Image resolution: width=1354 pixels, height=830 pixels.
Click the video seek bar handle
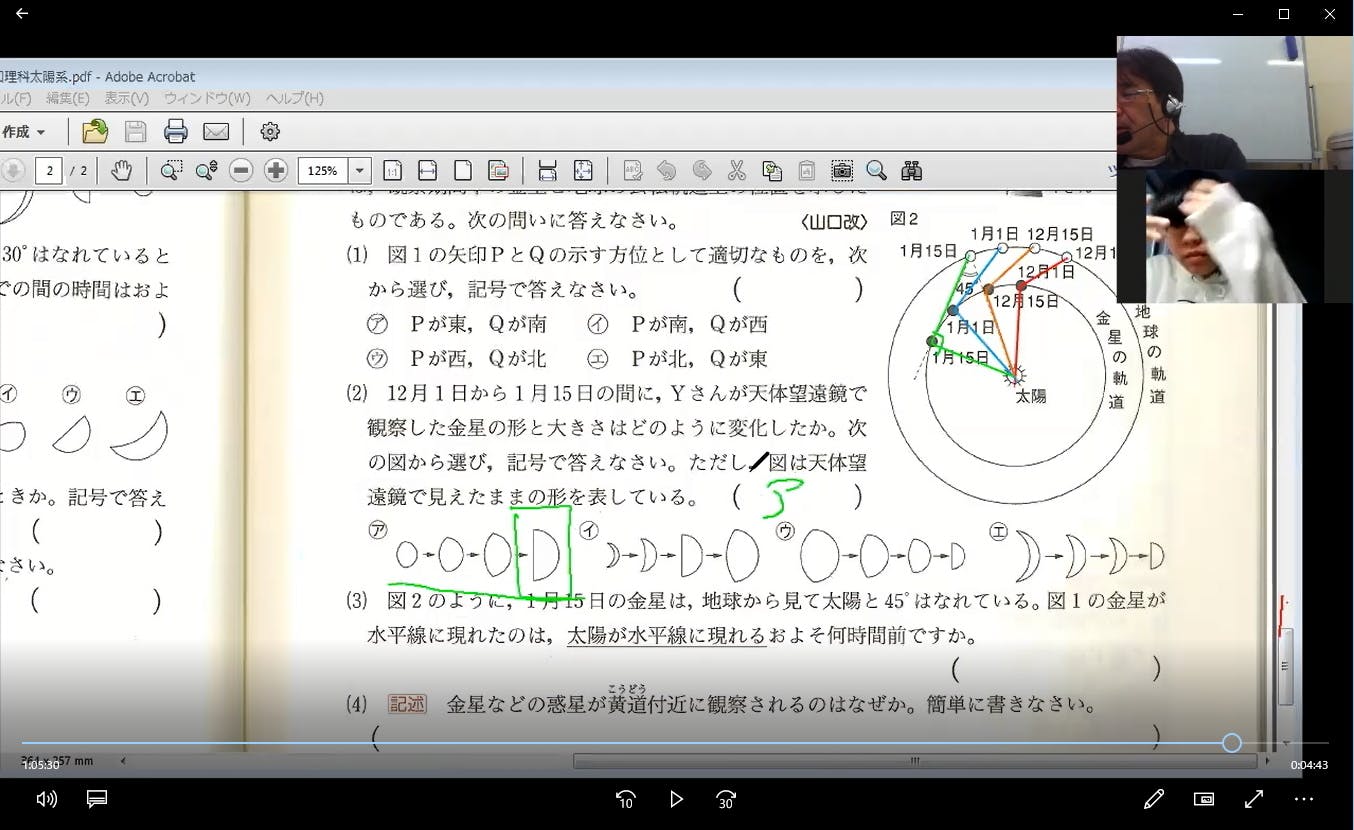pyautogui.click(x=1232, y=742)
